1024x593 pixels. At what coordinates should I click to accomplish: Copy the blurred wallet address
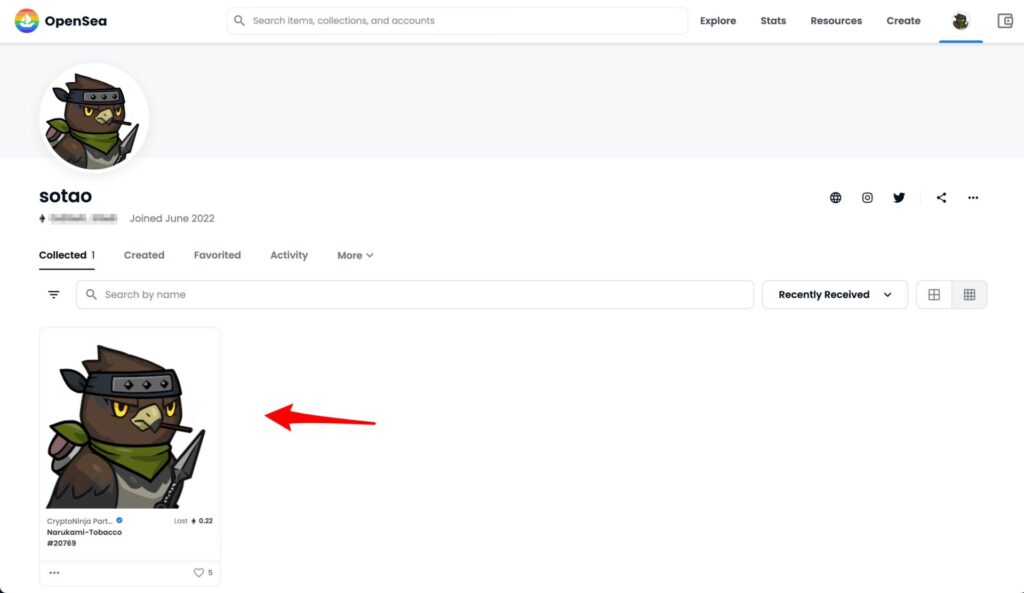tap(83, 218)
